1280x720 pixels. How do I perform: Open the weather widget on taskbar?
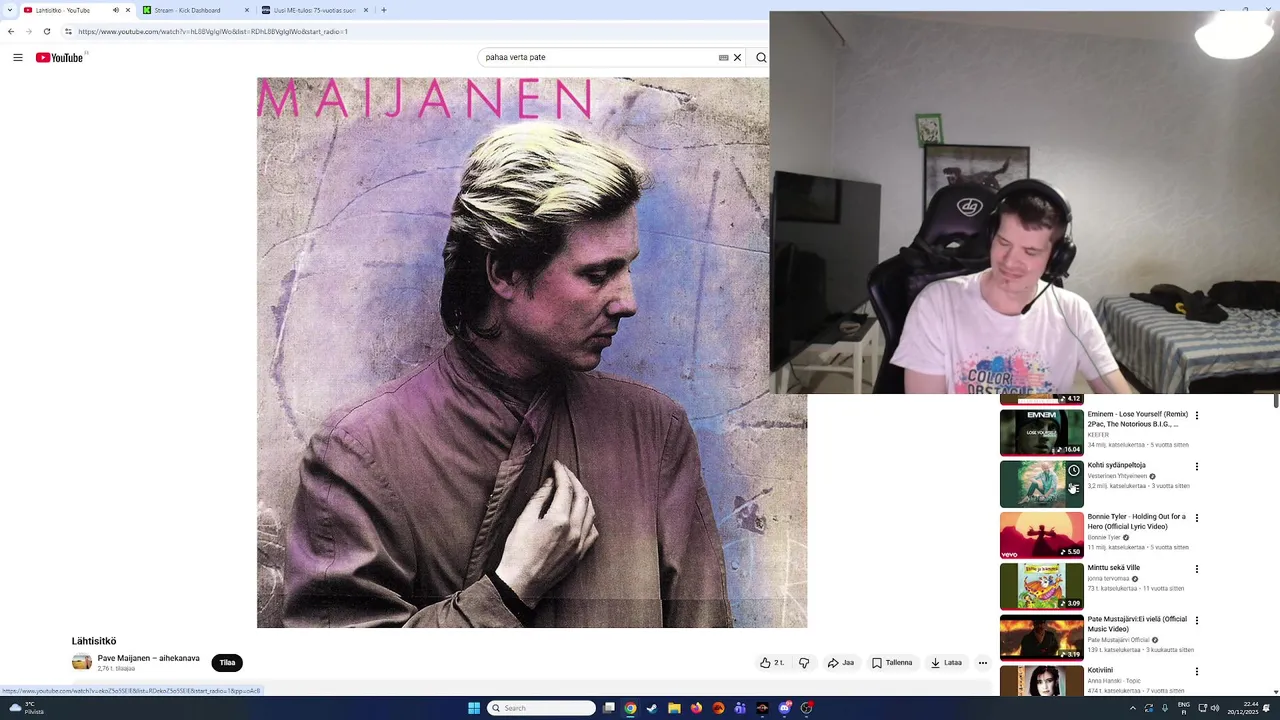pos(25,708)
